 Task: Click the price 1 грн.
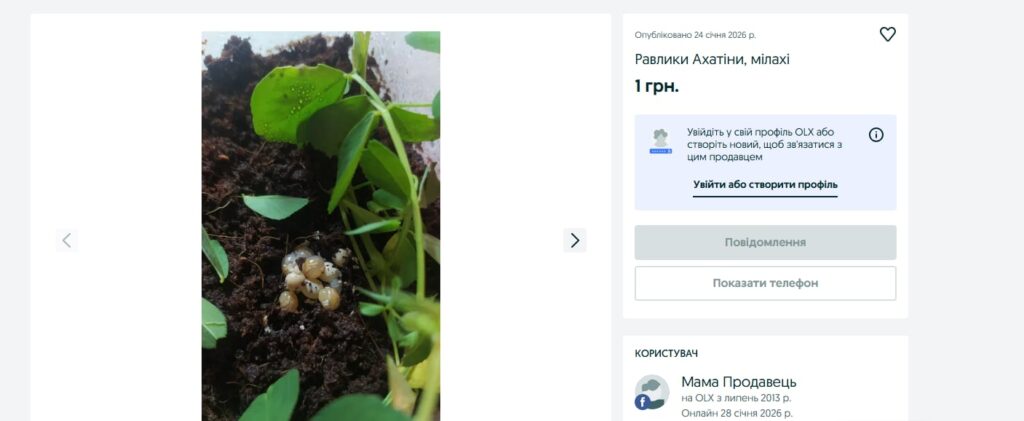tap(656, 86)
